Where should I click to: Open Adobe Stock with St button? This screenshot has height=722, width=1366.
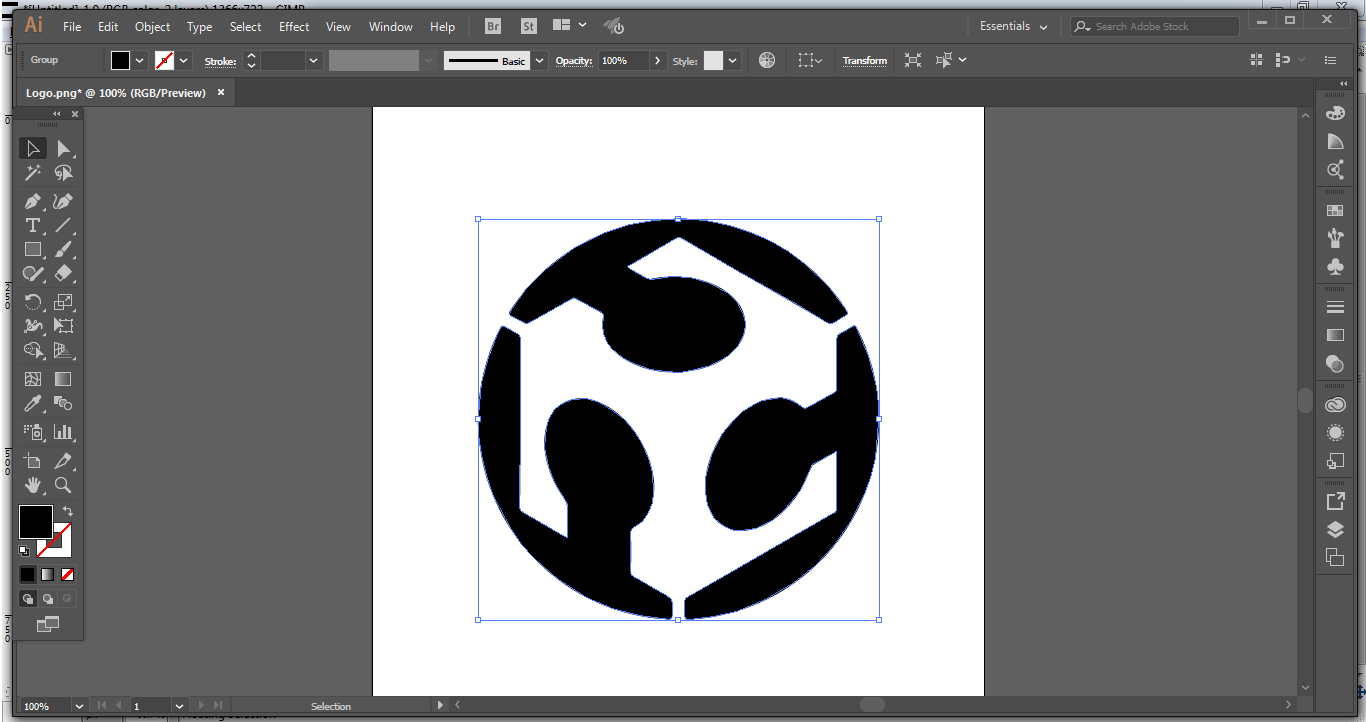528,27
